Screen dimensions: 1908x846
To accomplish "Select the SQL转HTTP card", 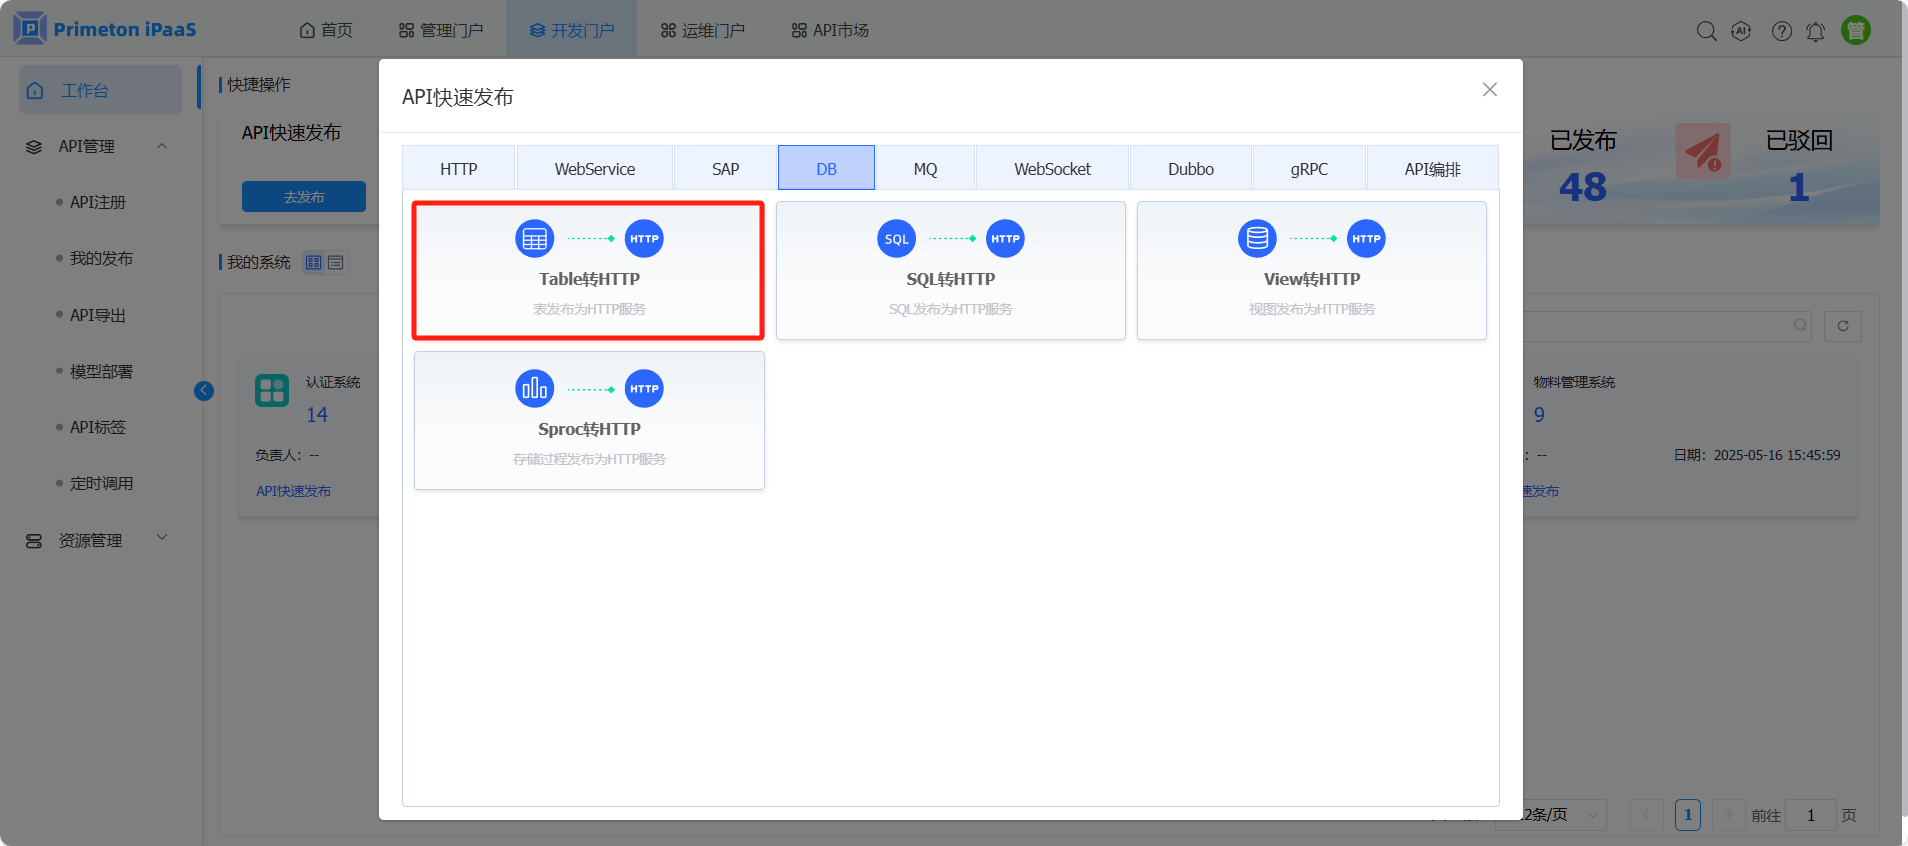I will [x=950, y=271].
